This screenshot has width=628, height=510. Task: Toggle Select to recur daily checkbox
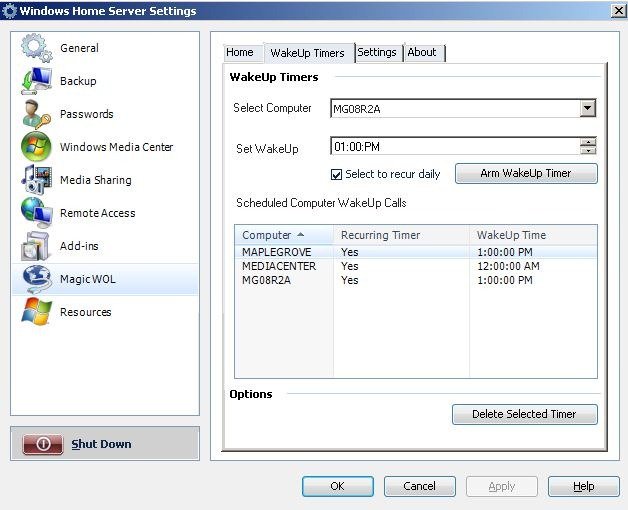pyautogui.click(x=336, y=174)
